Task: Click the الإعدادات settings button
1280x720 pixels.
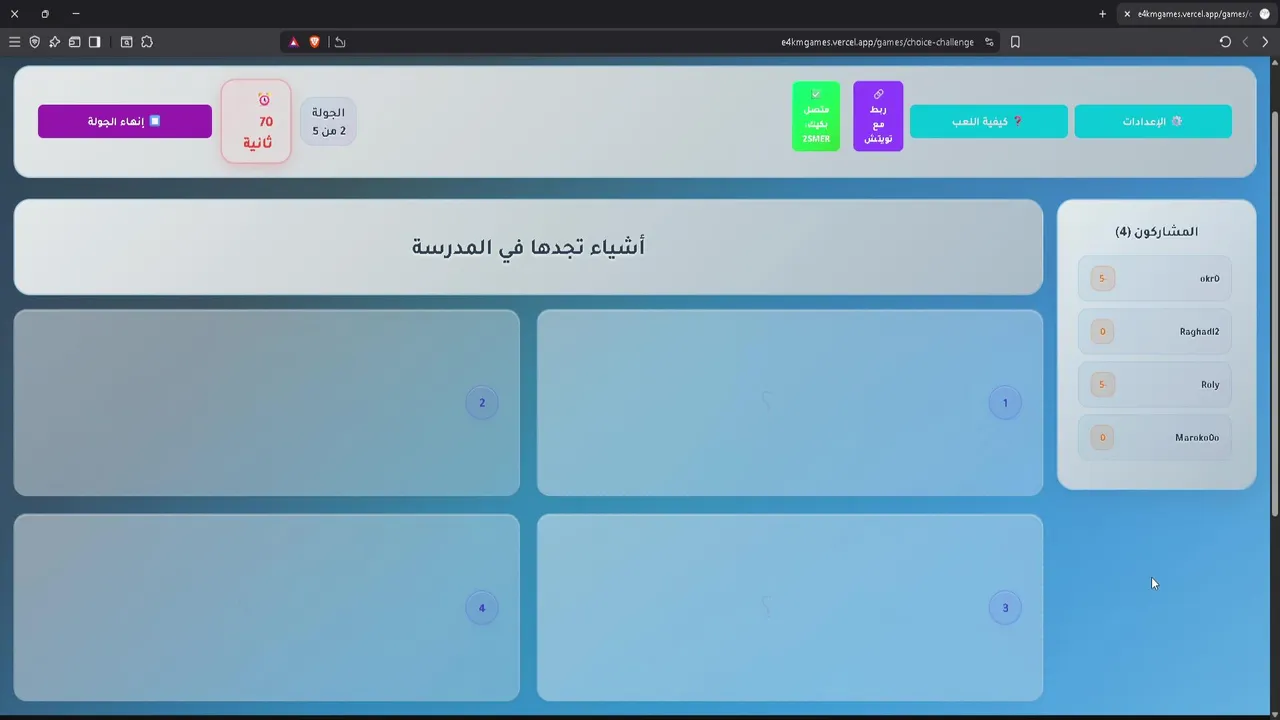Action: [1153, 121]
